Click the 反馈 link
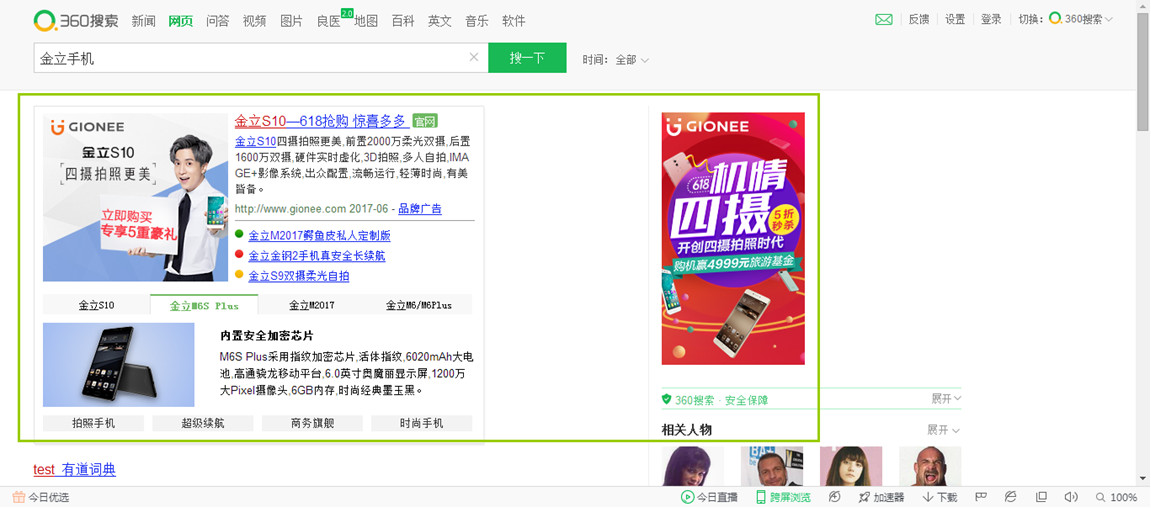This screenshot has width=1151, height=509. coord(919,20)
